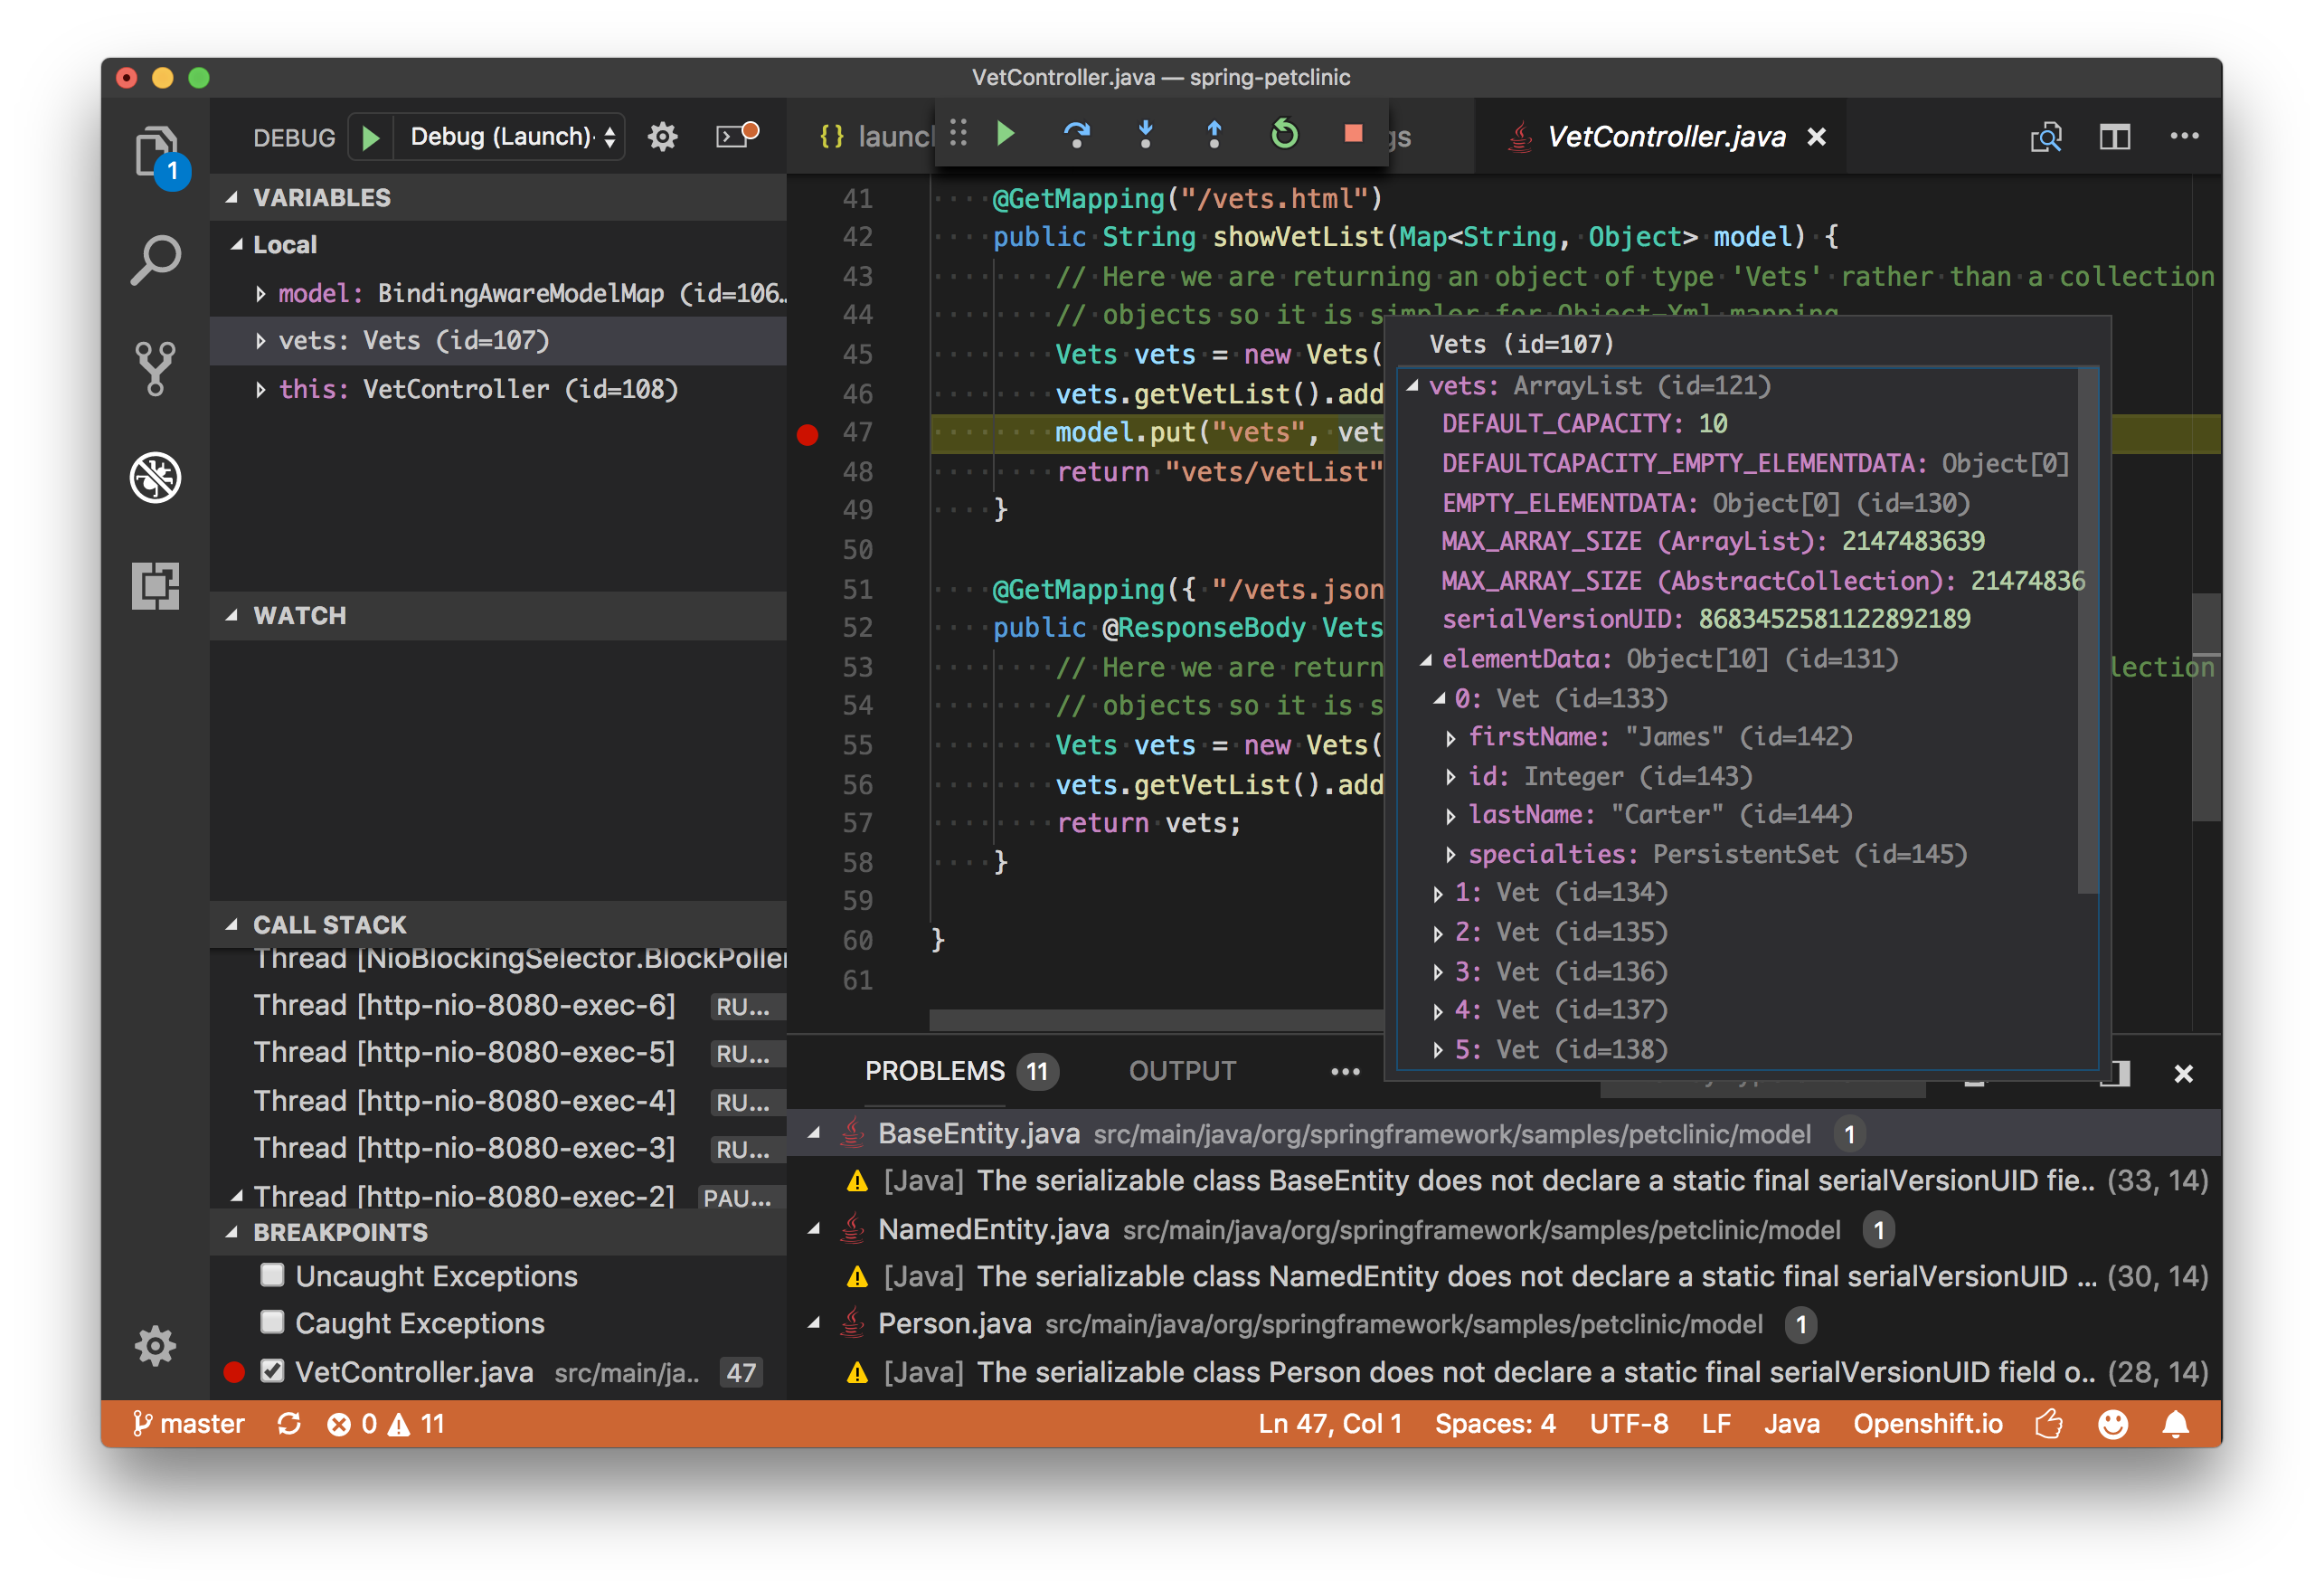Click the master branch indicator
This screenshot has width=2324, height=1592.
pos(189,1423)
